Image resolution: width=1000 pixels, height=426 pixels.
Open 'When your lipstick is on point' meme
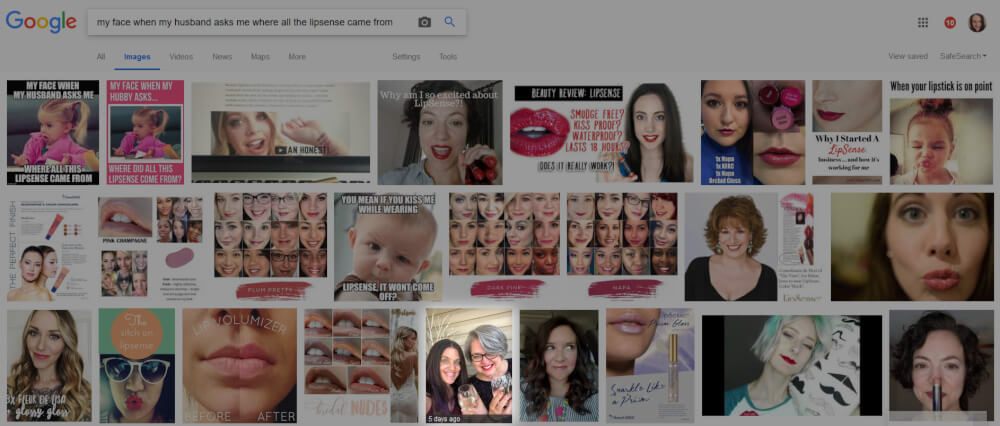point(941,133)
